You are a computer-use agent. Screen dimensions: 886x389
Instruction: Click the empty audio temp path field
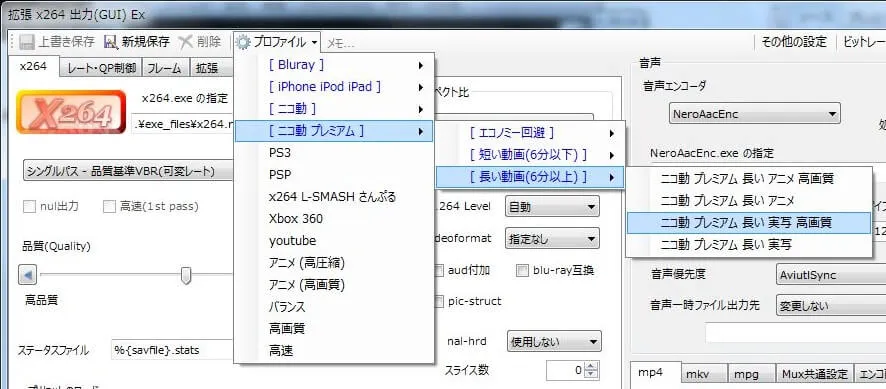[x=796, y=332]
